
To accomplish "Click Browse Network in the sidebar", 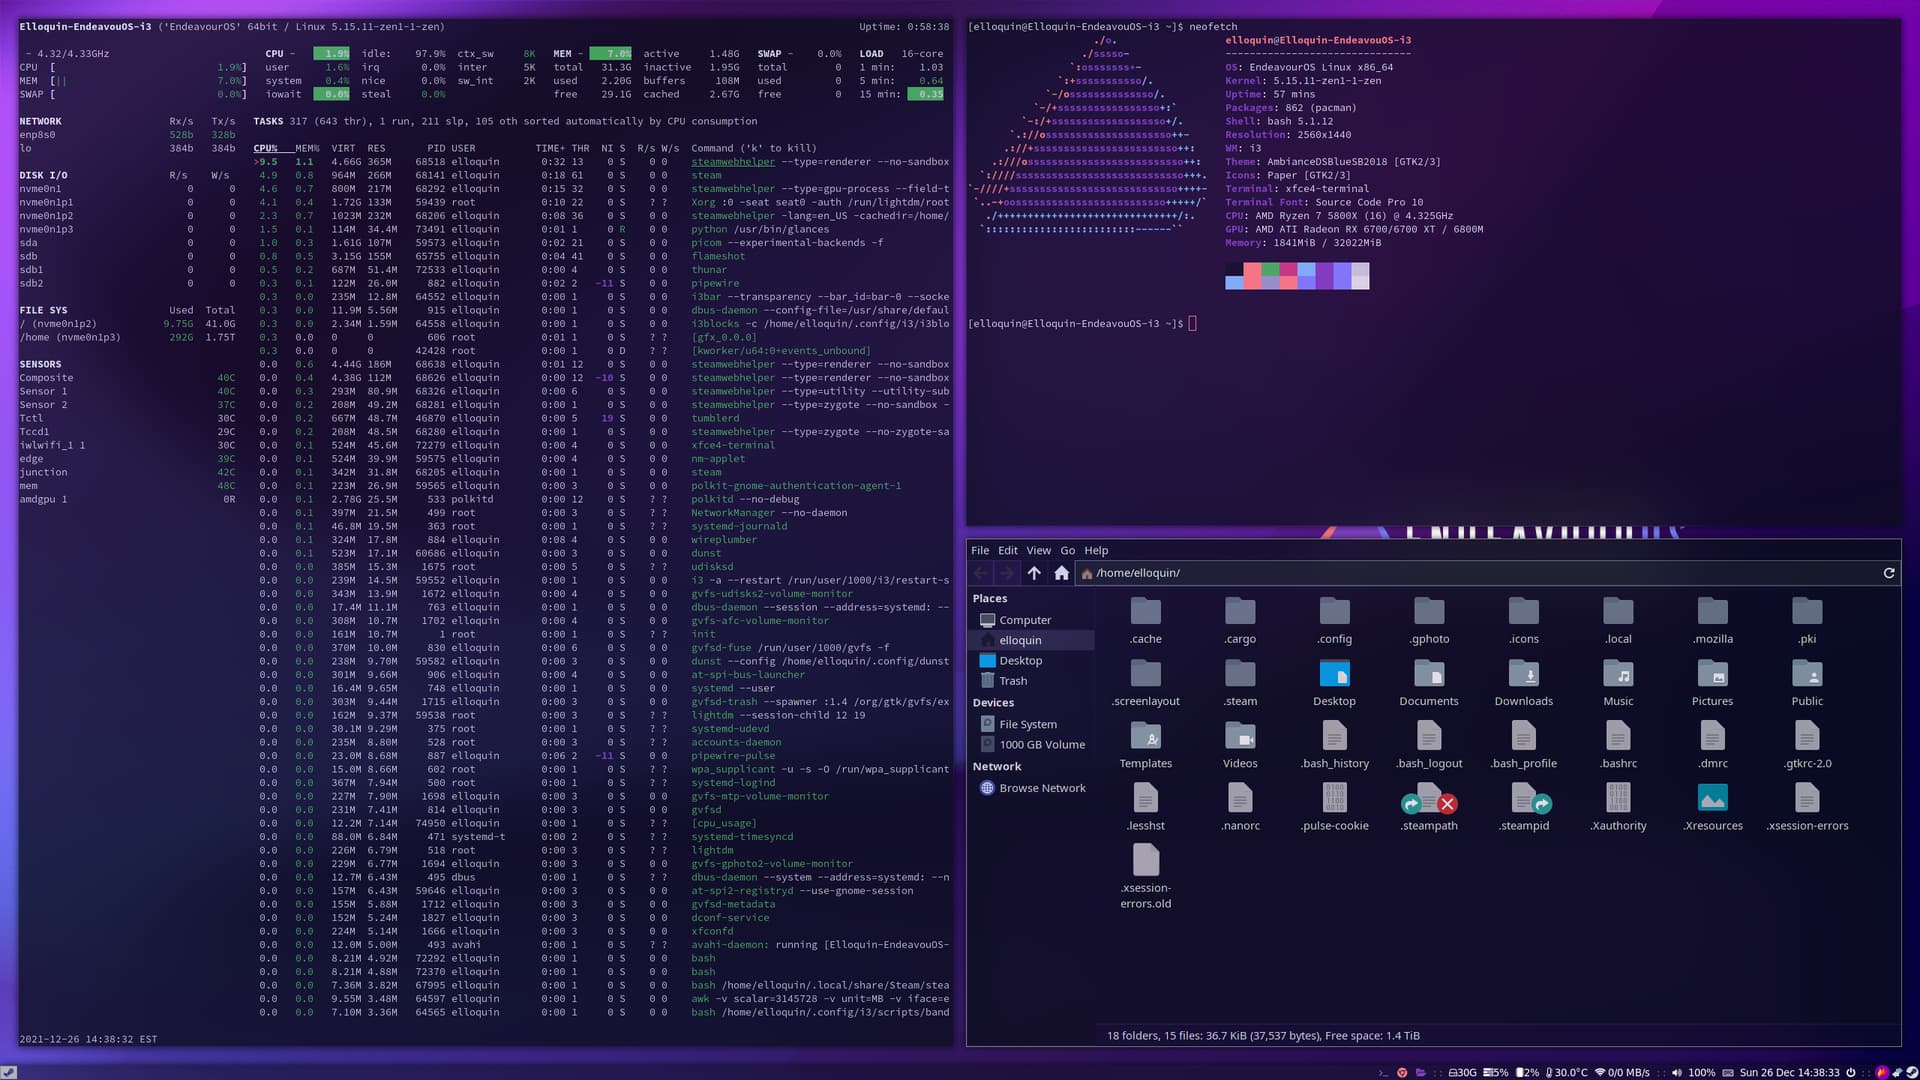I will (1041, 788).
